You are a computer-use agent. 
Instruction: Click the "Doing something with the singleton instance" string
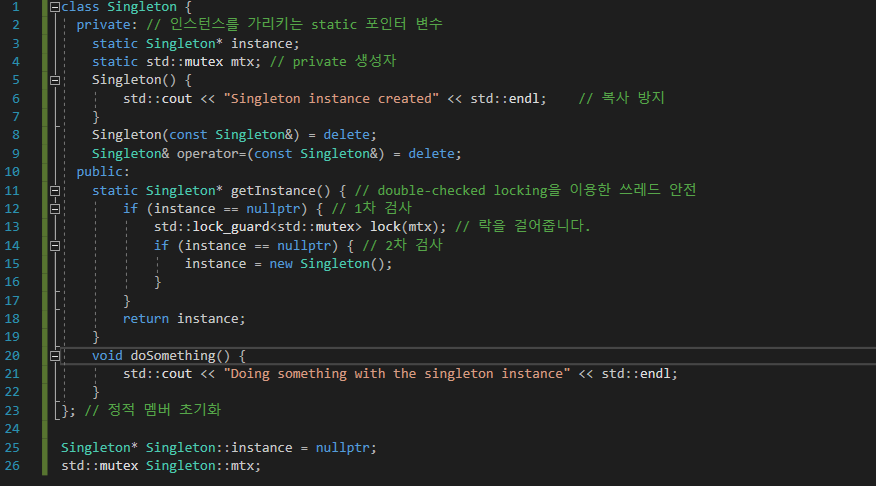[397, 374]
